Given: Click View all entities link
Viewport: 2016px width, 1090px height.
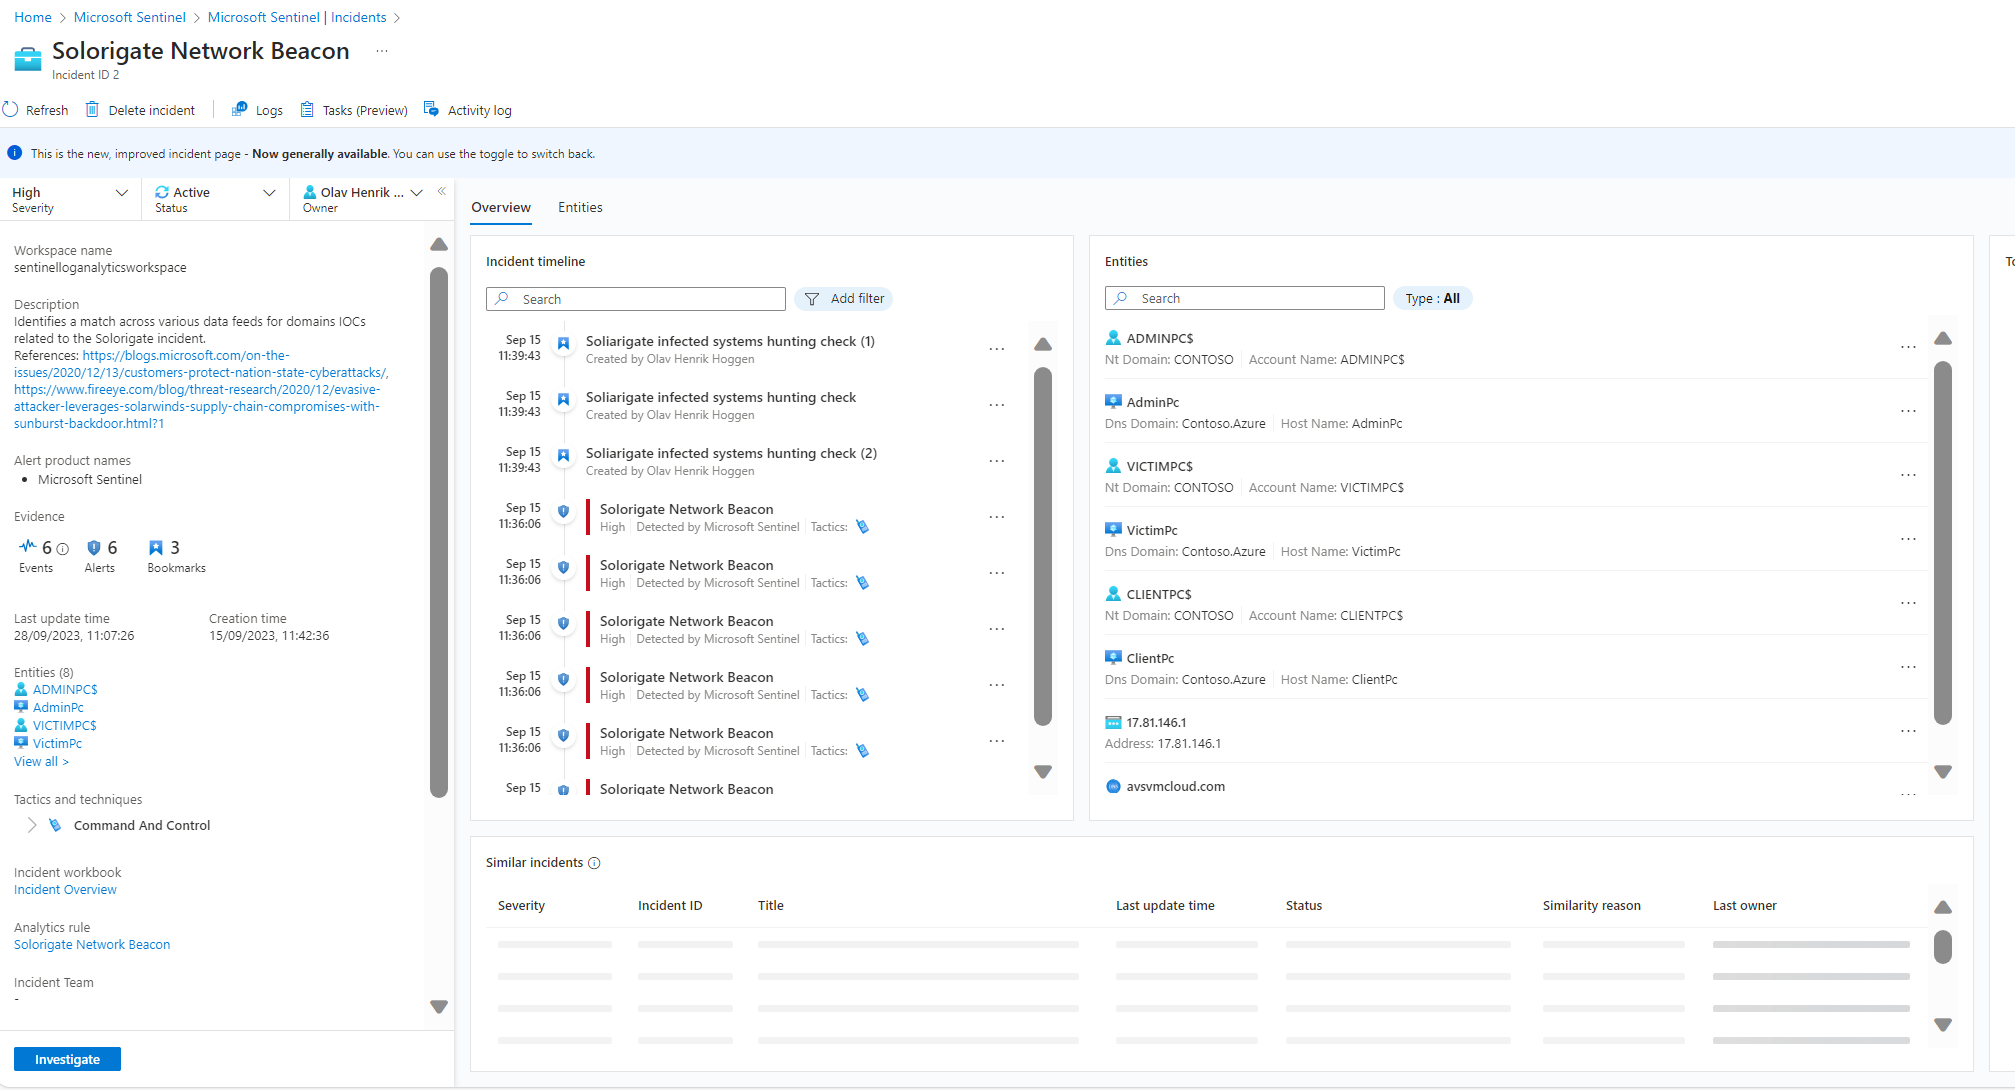Looking at the screenshot, I should [41, 761].
